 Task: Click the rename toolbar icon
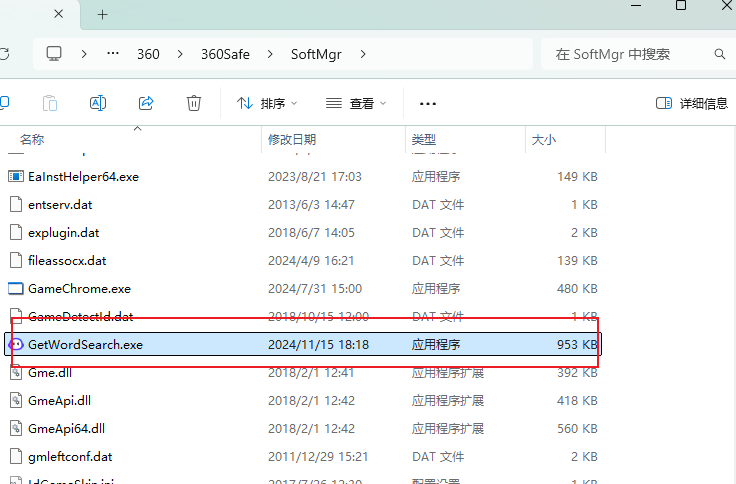click(98, 103)
